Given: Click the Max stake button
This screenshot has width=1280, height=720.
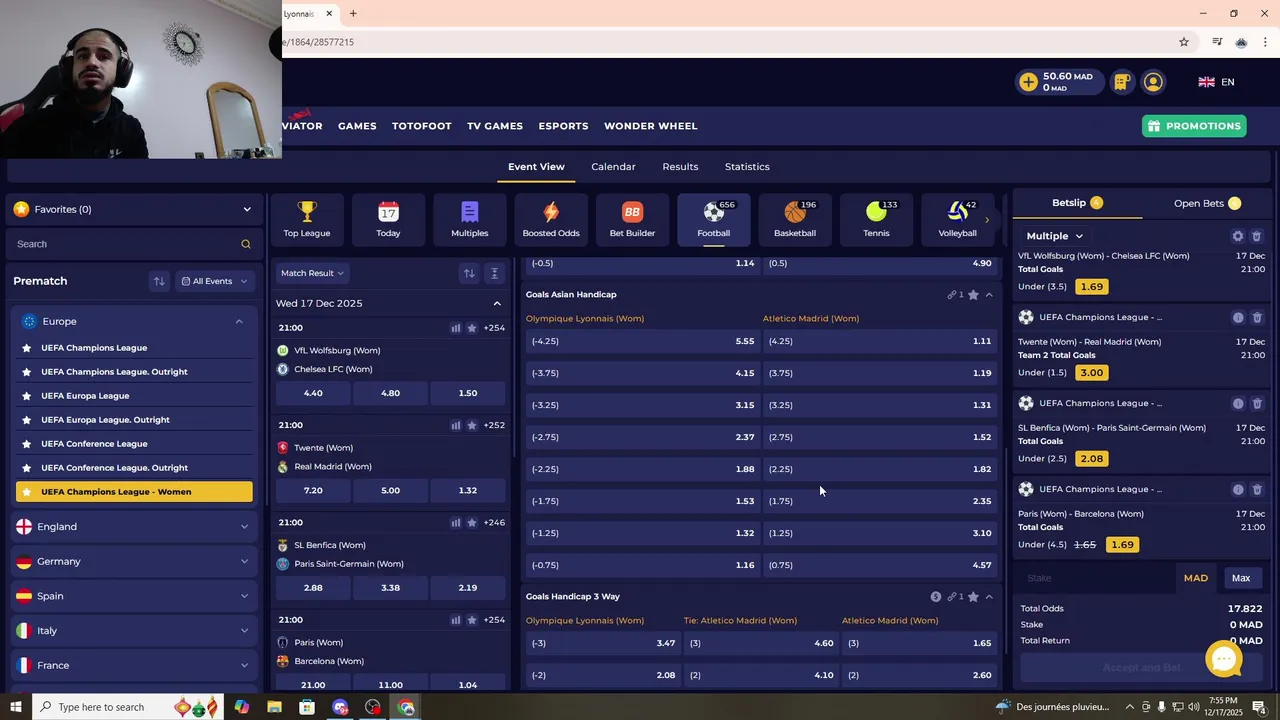Looking at the screenshot, I should click(1241, 578).
